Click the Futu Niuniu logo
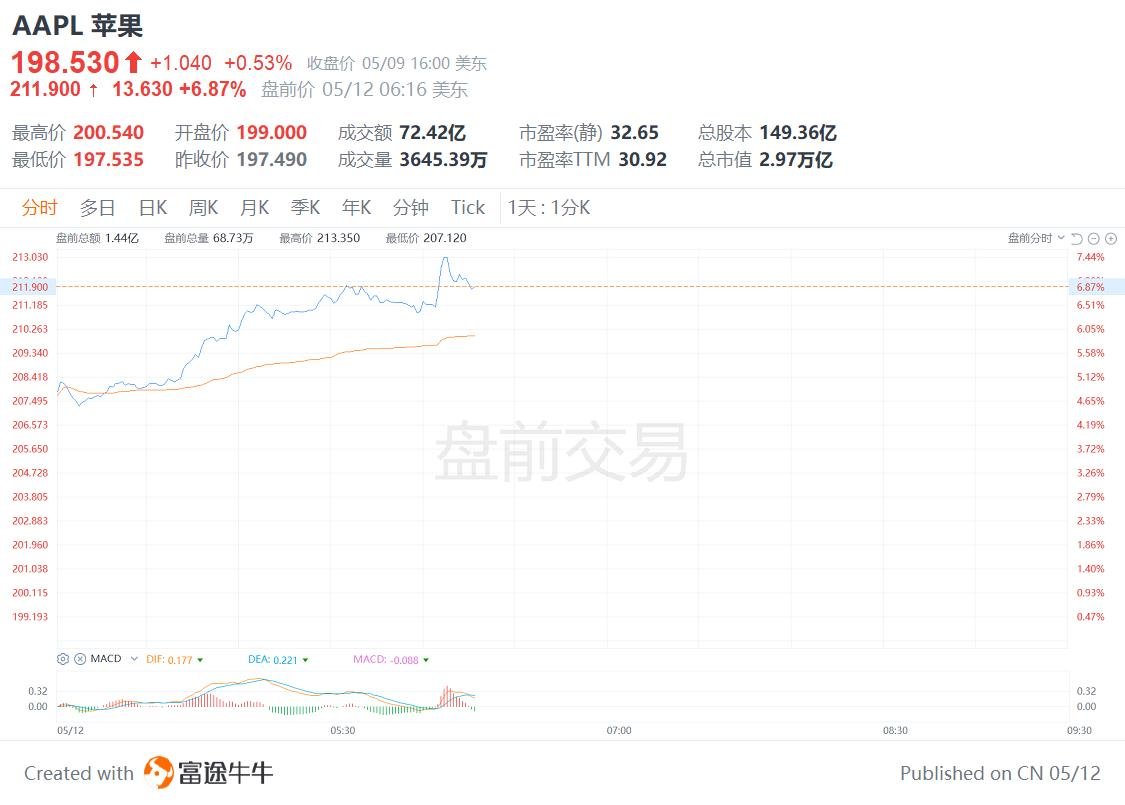 [208, 772]
